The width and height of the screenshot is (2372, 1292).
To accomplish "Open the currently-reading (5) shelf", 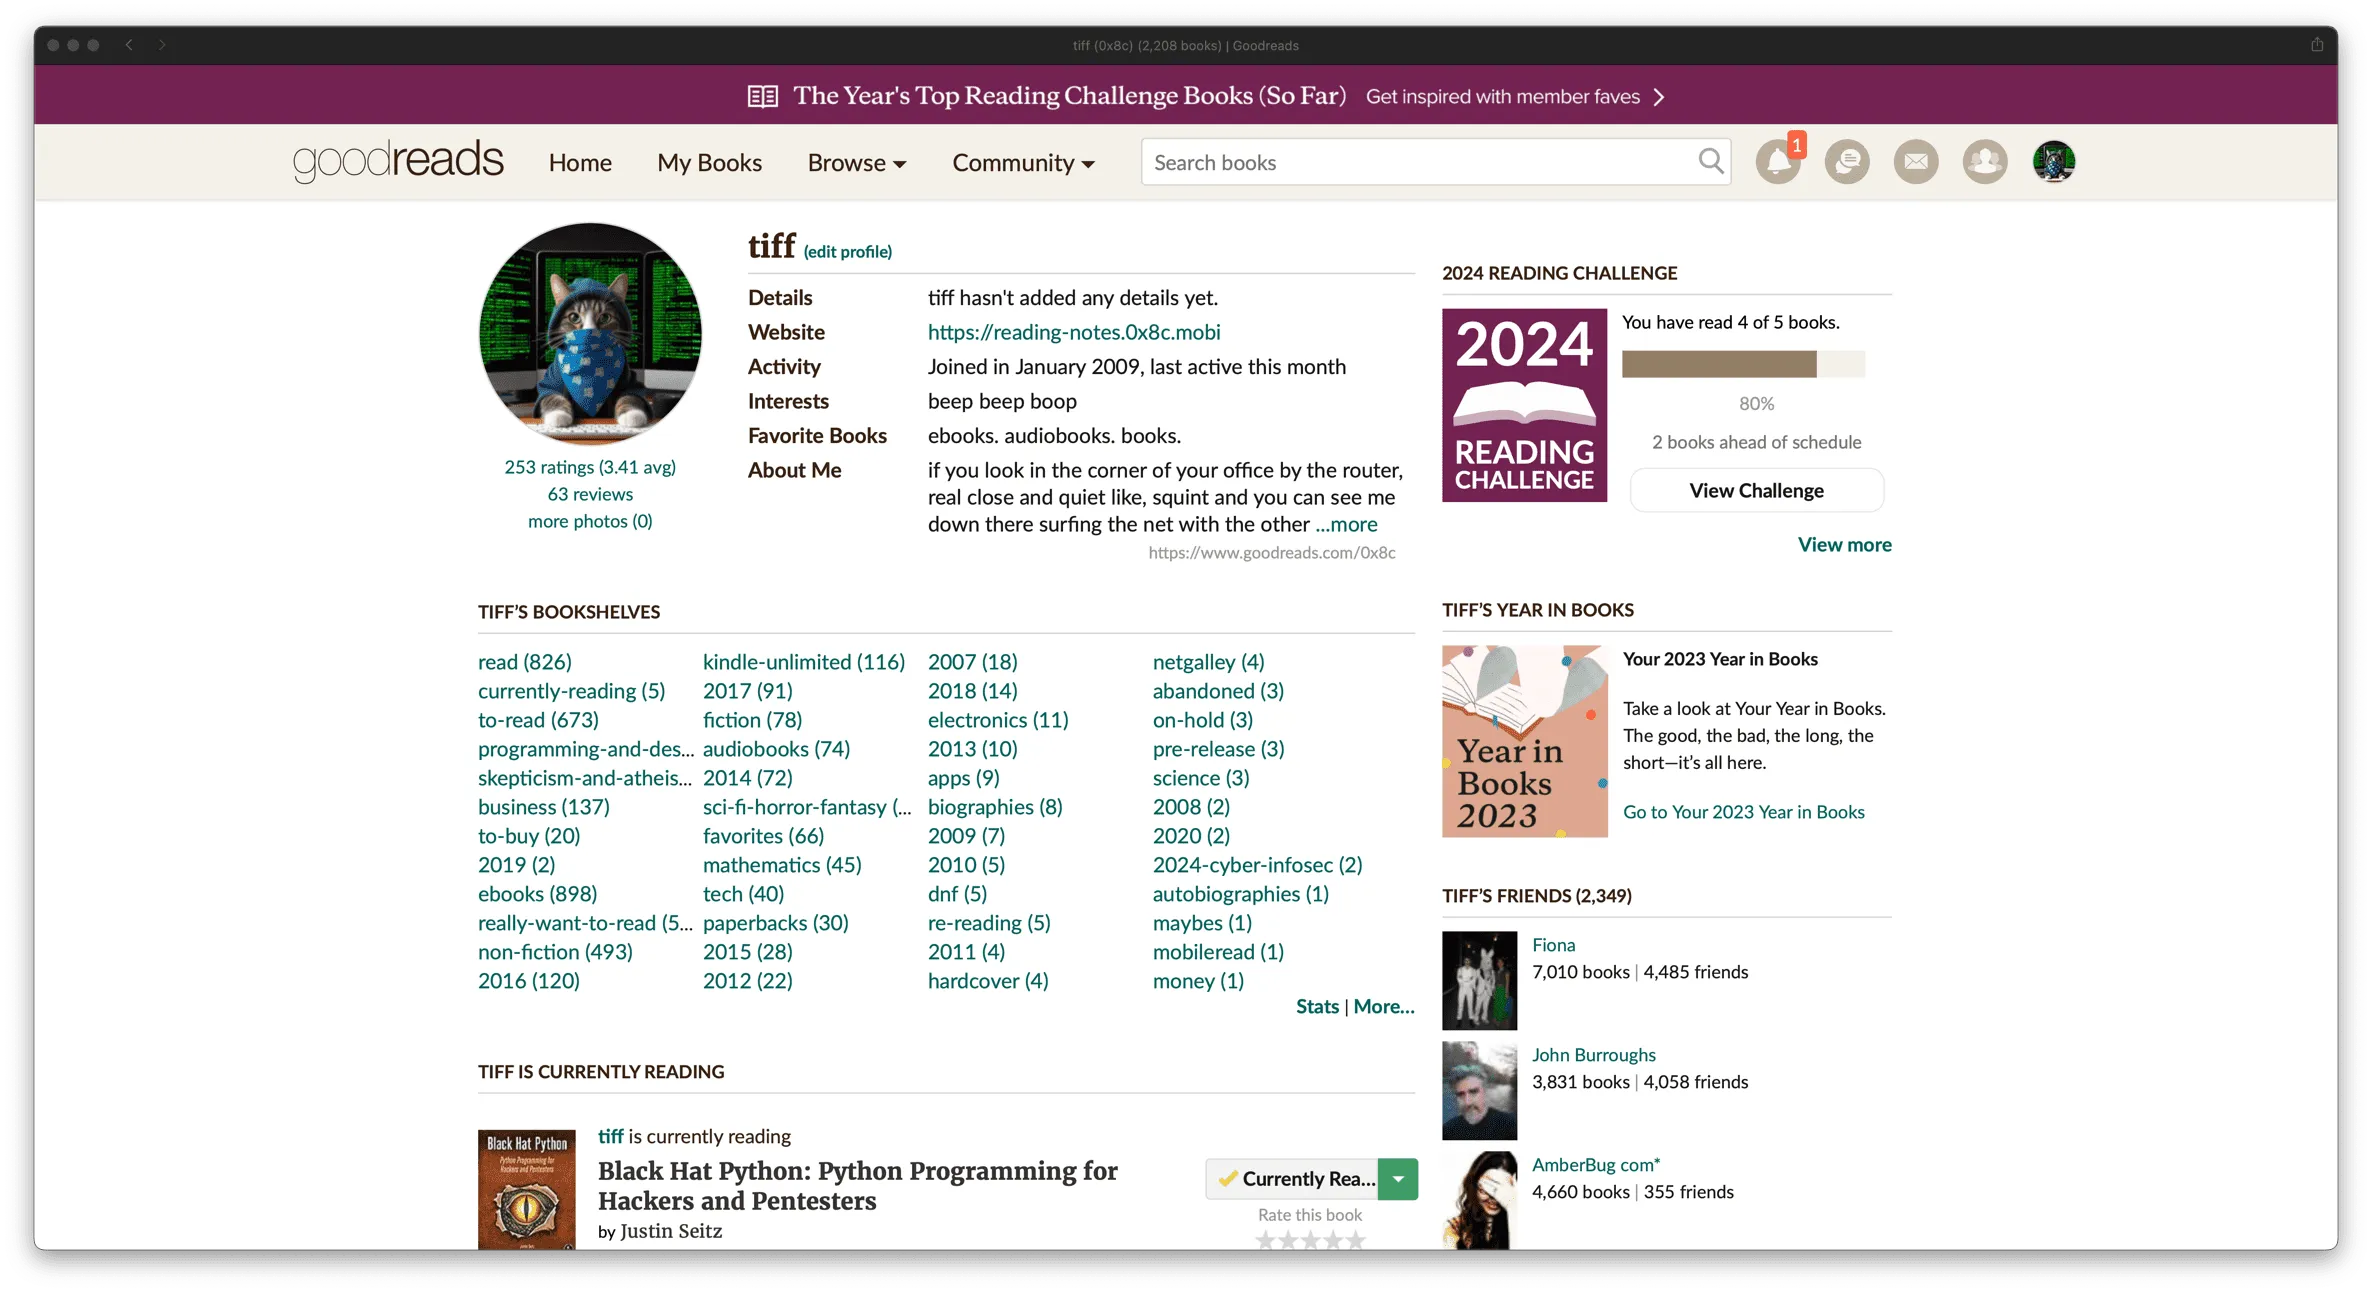I will tap(571, 690).
